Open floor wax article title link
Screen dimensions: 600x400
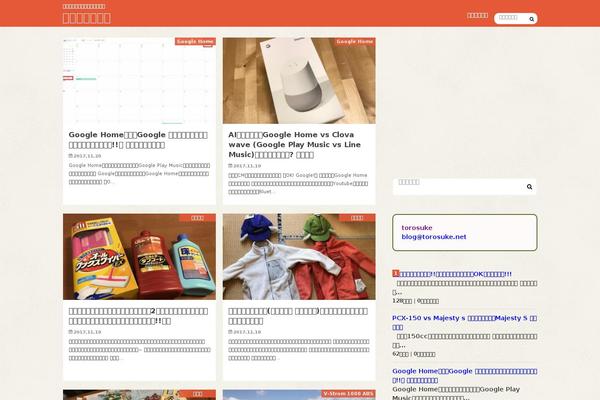pos(138,316)
